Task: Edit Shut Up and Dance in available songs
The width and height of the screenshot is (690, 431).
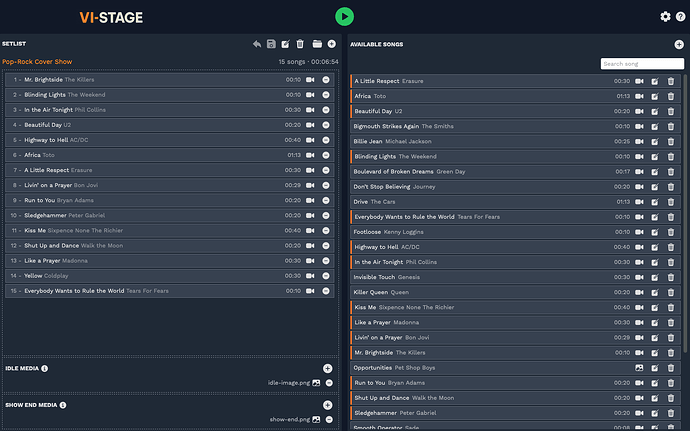Action: [655, 398]
